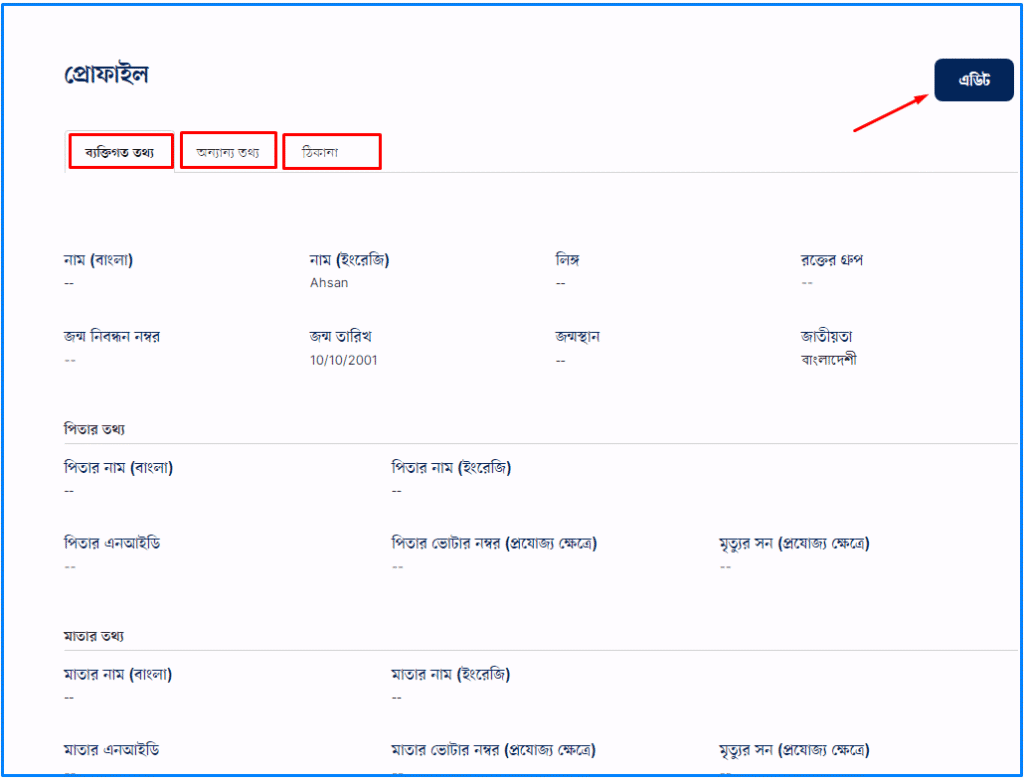The image size is (1024, 780).
Task: Select the পিতার নাম (ইংরেজি) label
Action: [451, 467]
